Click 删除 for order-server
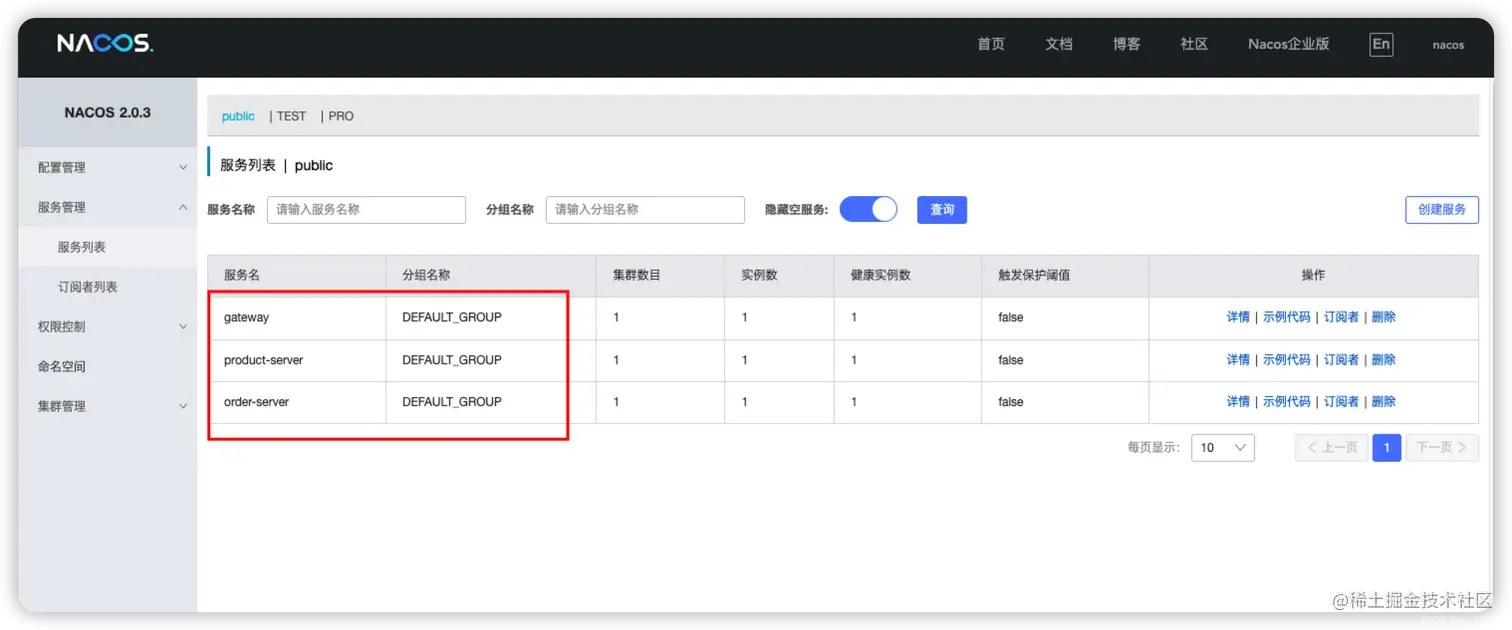 point(1384,402)
